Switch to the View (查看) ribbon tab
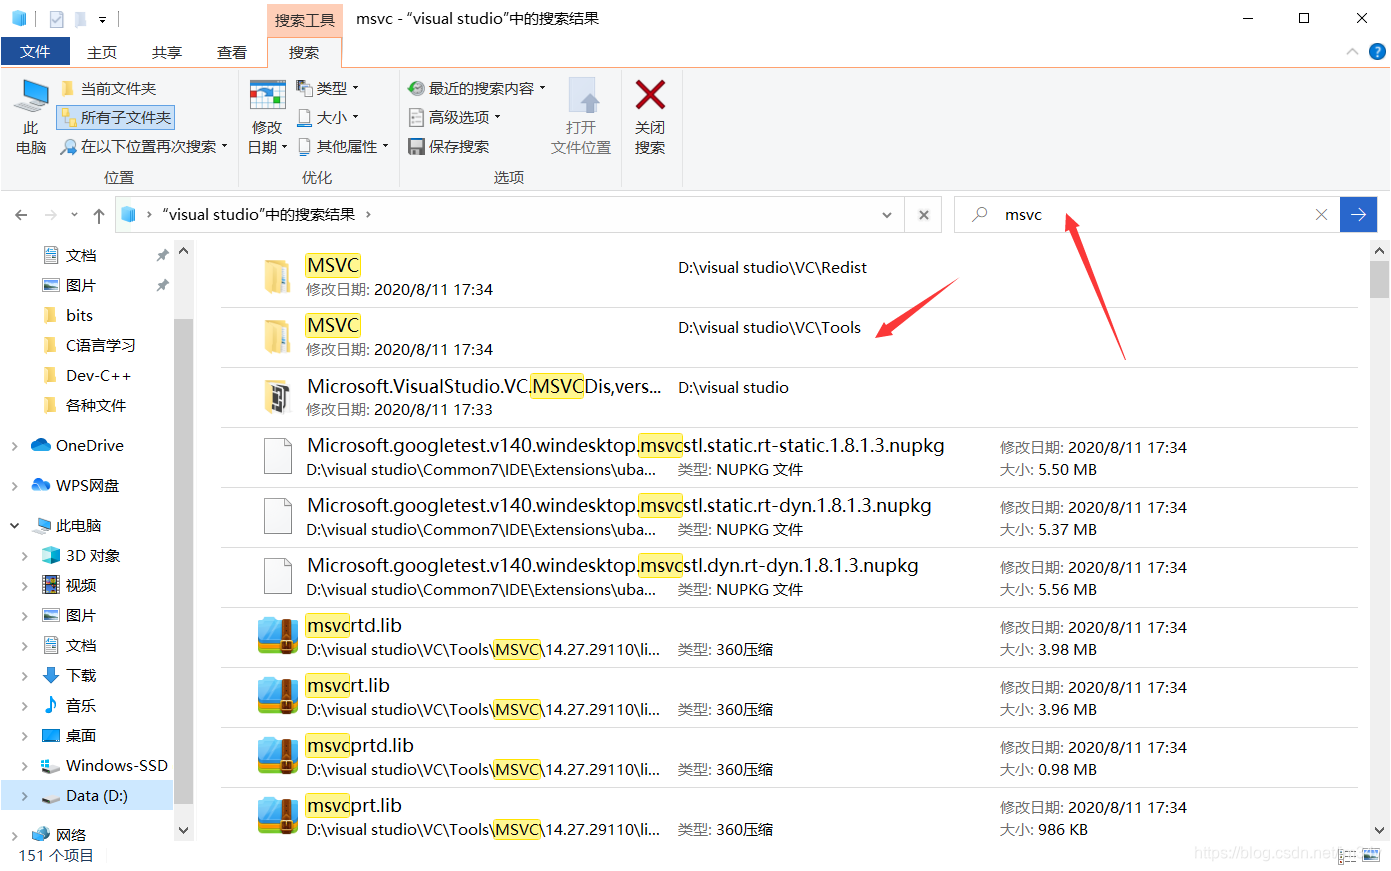The width and height of the screenshot is (1391, 871). point(232,52)
